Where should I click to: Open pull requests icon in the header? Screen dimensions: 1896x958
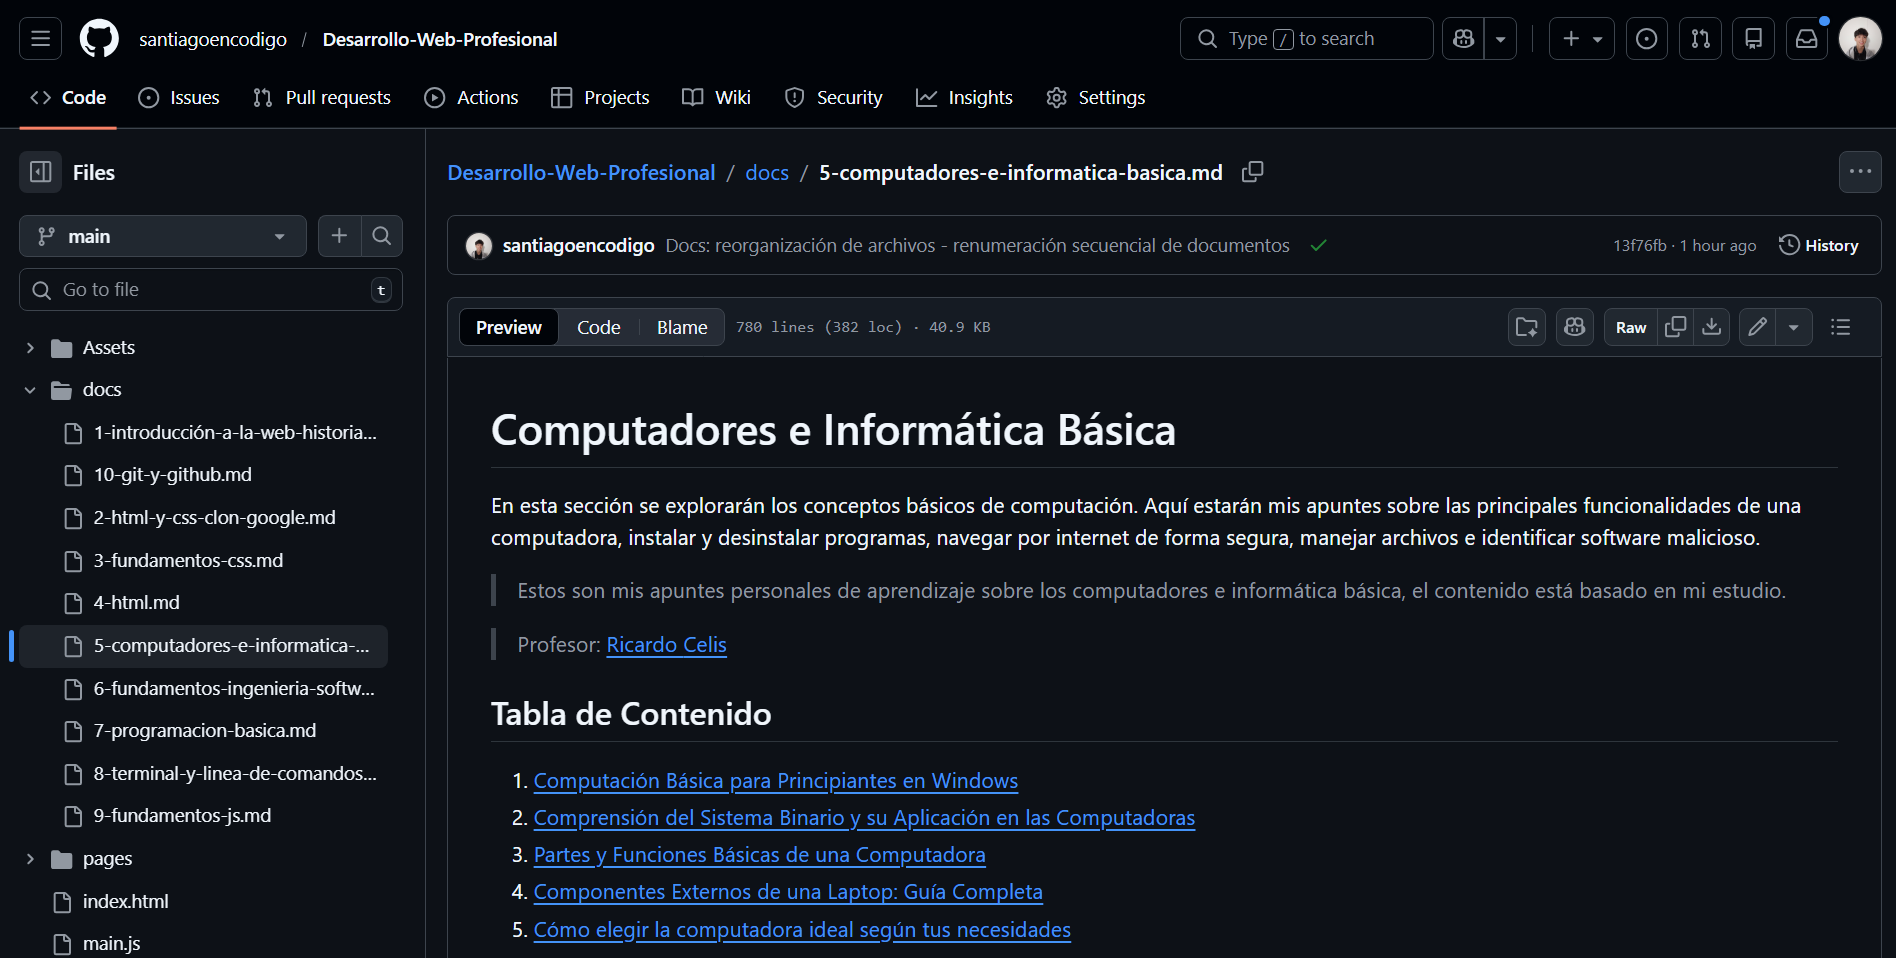1700,38
